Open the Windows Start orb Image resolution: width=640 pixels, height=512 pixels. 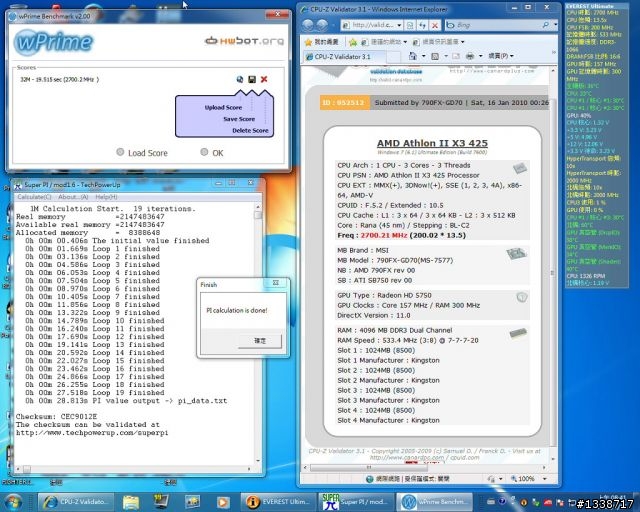[x=12, y=501]
